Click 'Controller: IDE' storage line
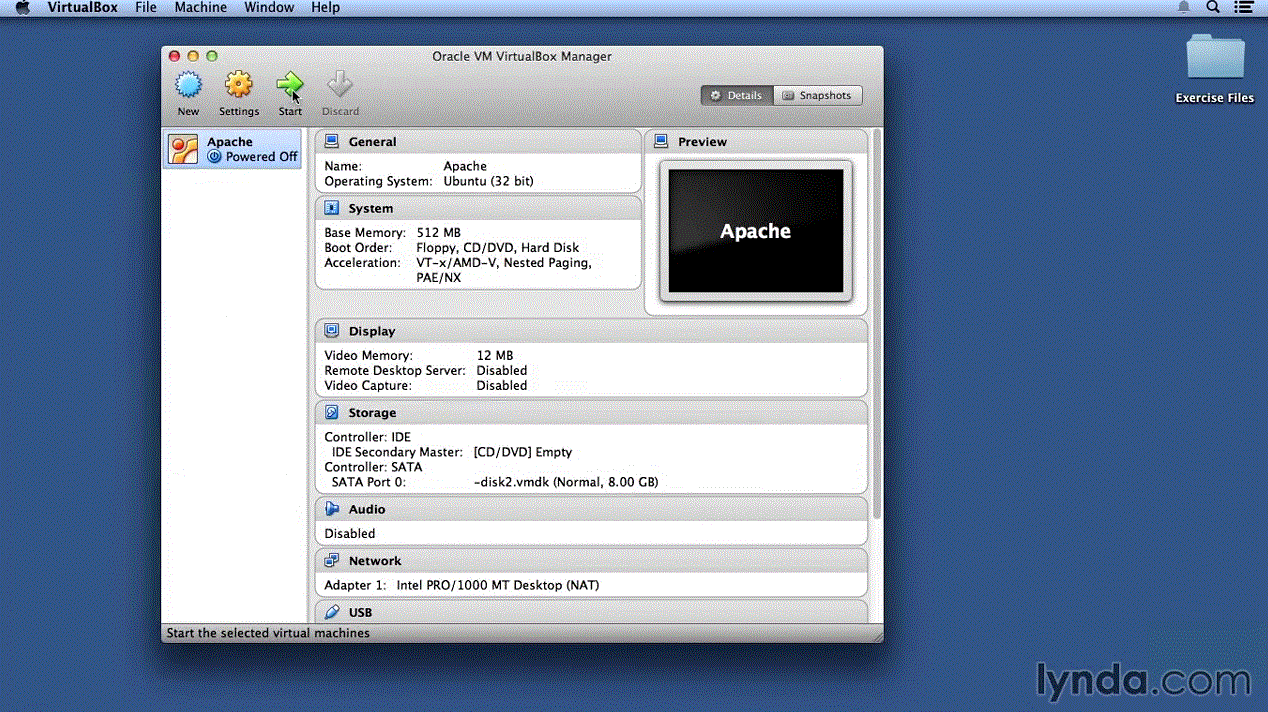Viewport: 1268px width, 712px height. [x=367, y=437]
